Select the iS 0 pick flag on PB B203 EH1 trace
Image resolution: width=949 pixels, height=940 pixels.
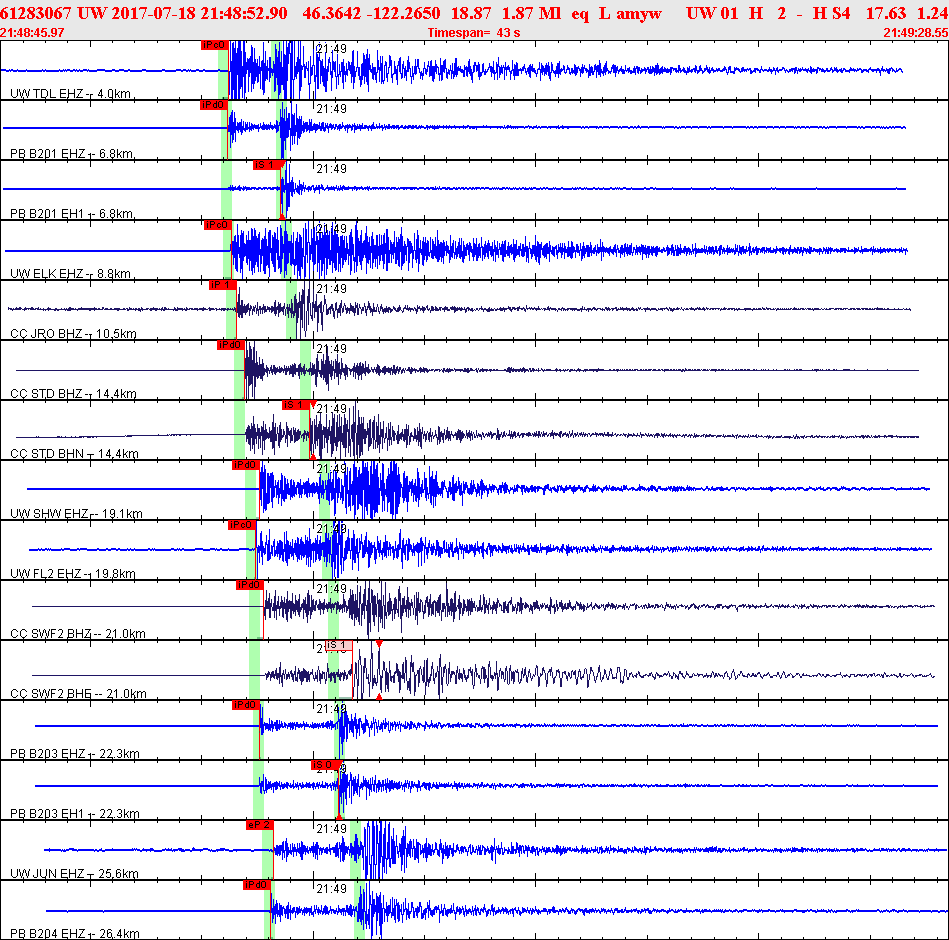click(x=326, y=765)
